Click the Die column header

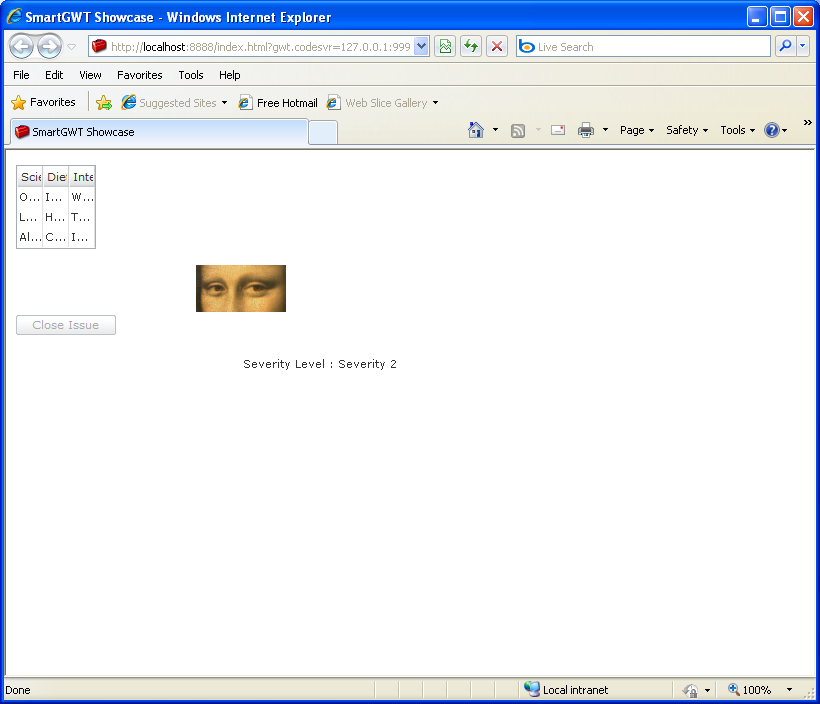pyautogui.click(x=56, y=177)
